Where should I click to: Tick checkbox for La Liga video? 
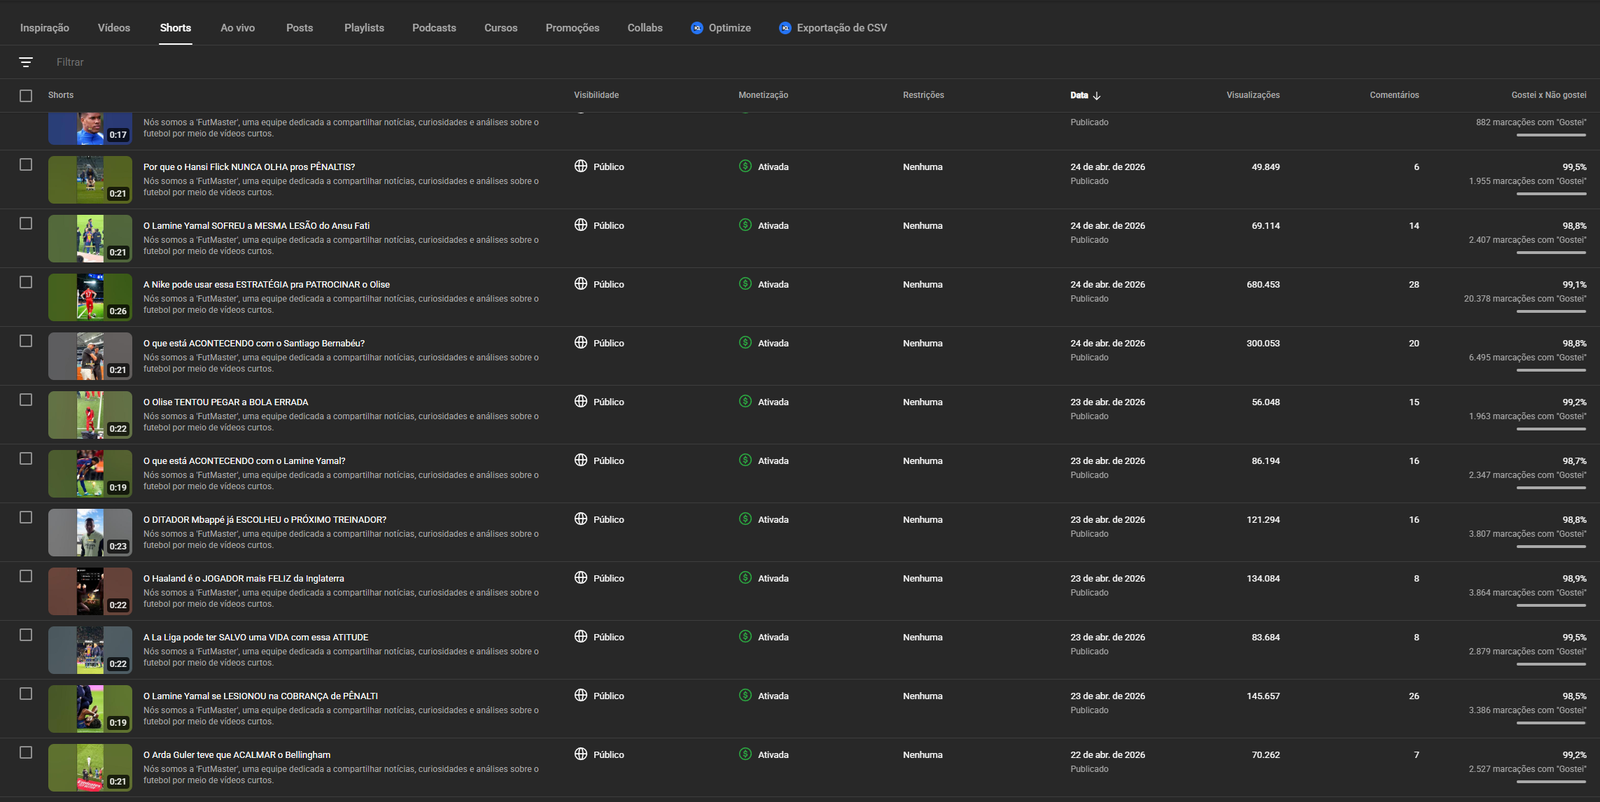[26, 635]
